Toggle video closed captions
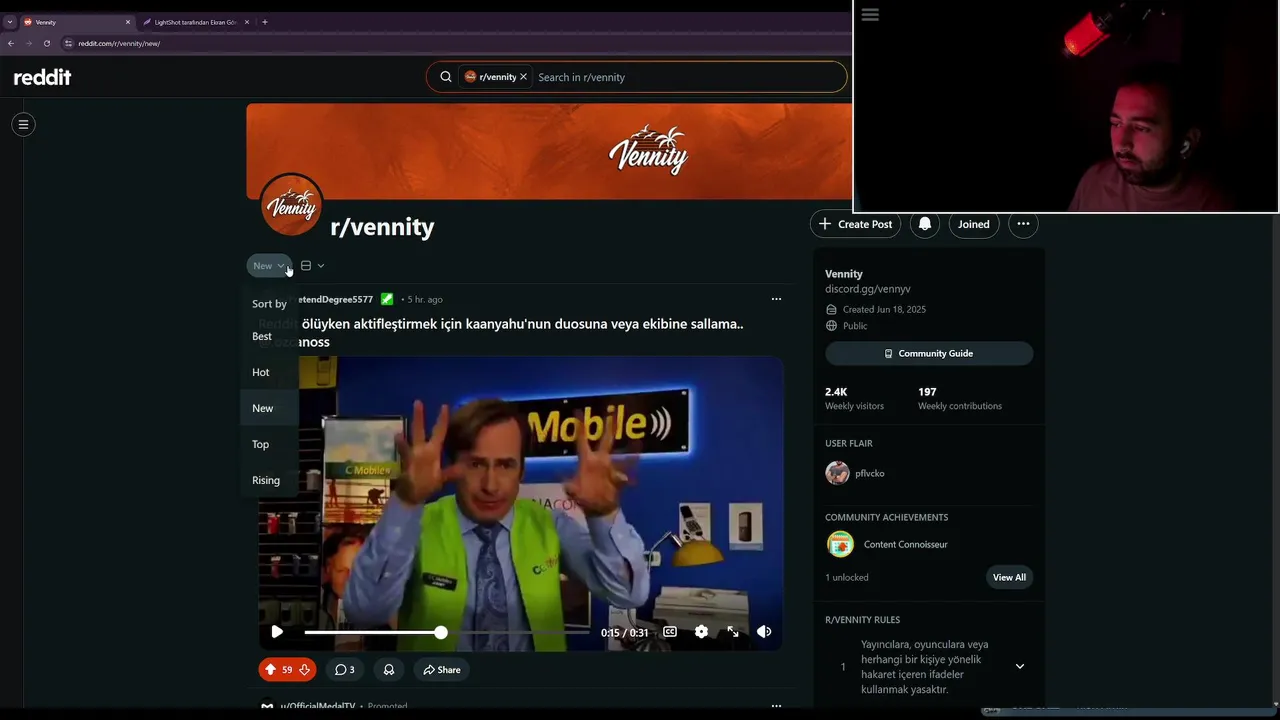 pos(670,632)
